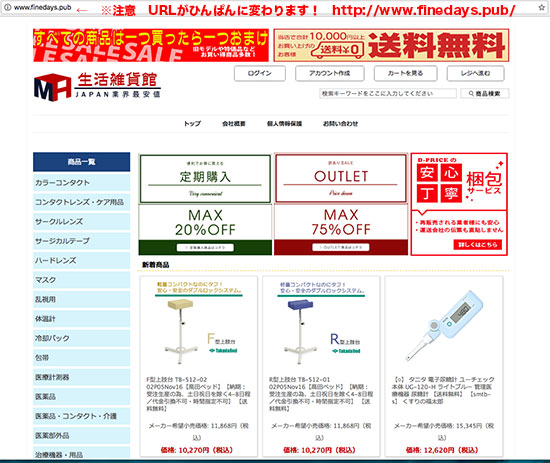Focus the keyword search input field
Image resolution: width=550 pixels, height=463 pixels.
388,94
